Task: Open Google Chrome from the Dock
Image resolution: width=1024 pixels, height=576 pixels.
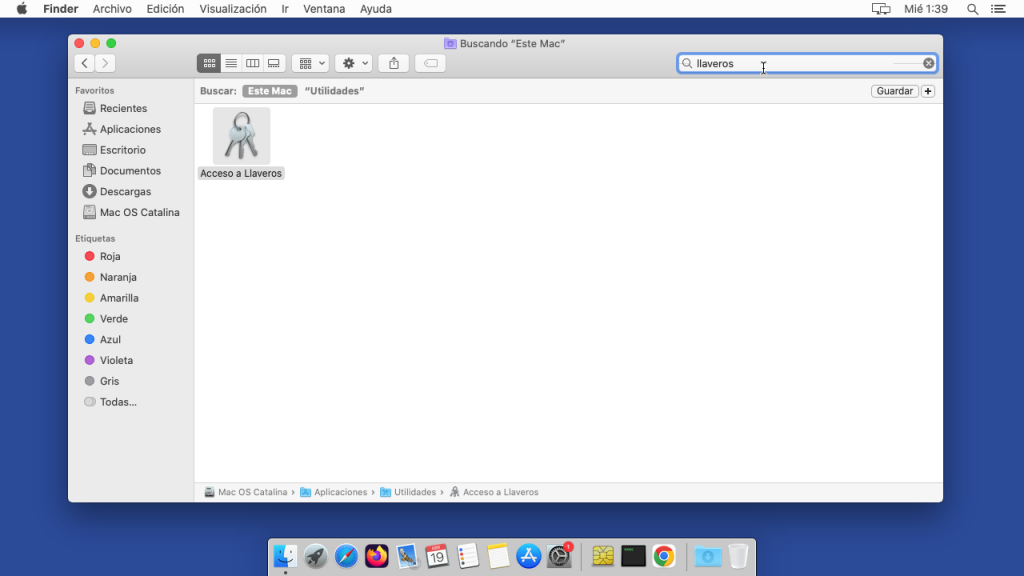Action: (664, 556)
